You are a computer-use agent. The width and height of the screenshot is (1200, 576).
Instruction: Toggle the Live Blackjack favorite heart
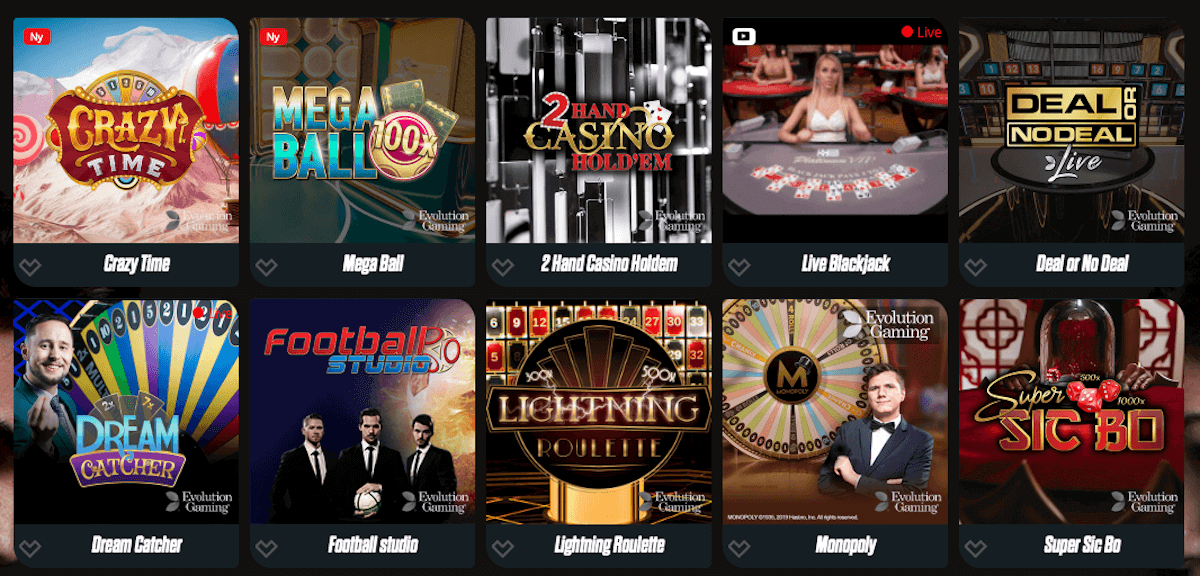[738, 268]
